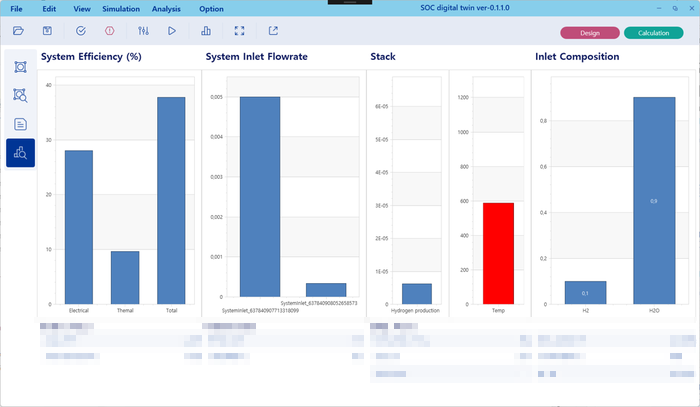Open the sliders settings icon

[x=144, y=31]
